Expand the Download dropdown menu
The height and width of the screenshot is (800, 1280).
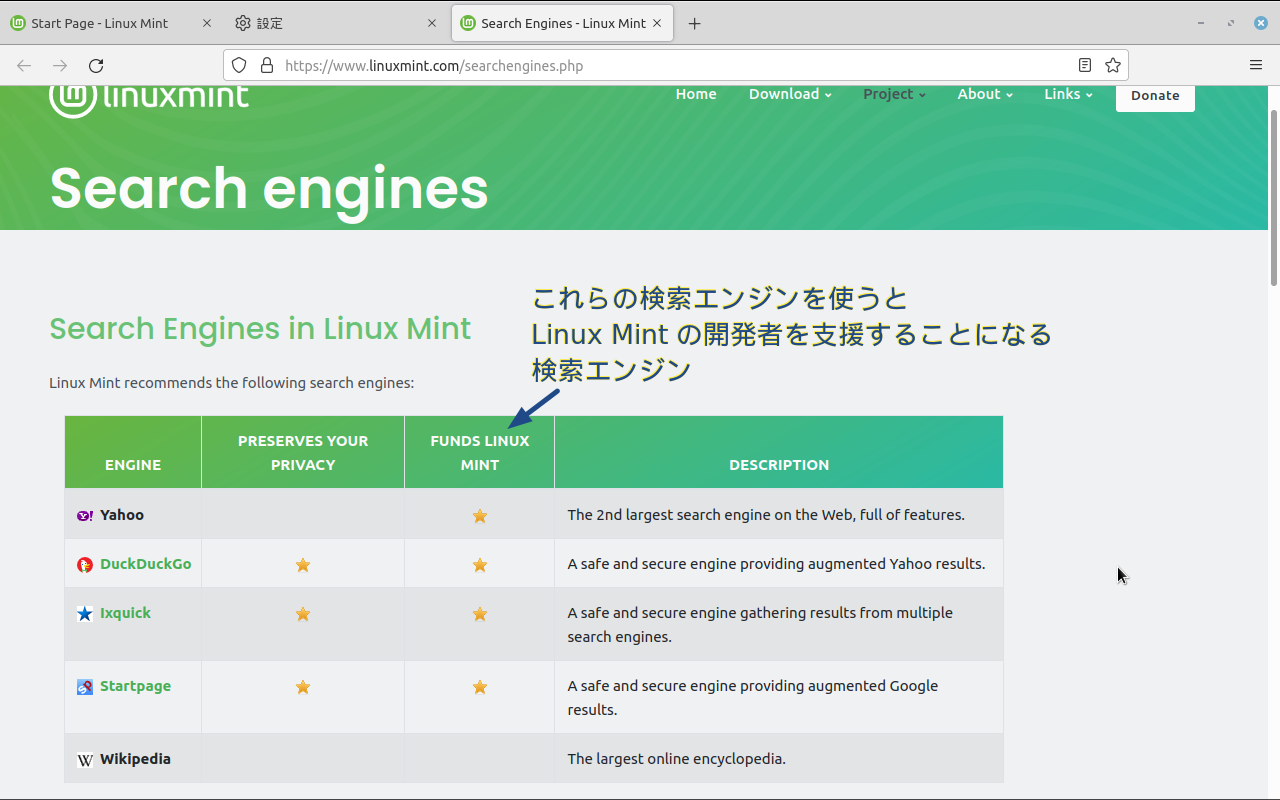point(790,94)
